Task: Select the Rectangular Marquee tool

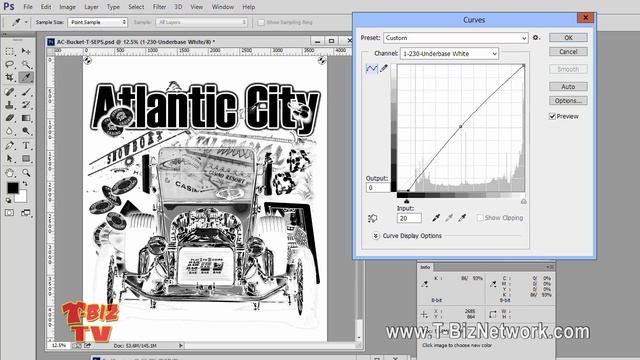Action: coord(9,51)
